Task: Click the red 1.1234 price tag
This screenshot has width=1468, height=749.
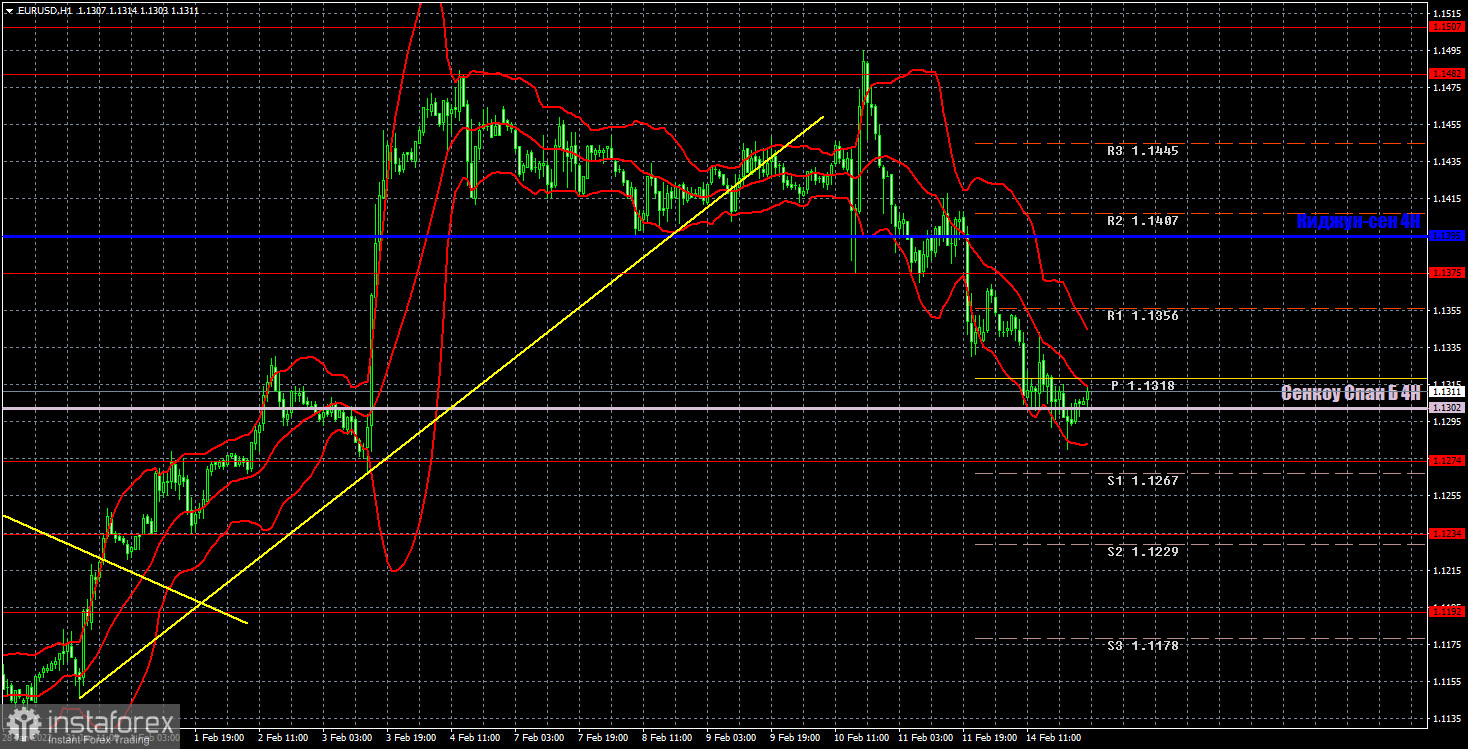Action: [1447, 534]
